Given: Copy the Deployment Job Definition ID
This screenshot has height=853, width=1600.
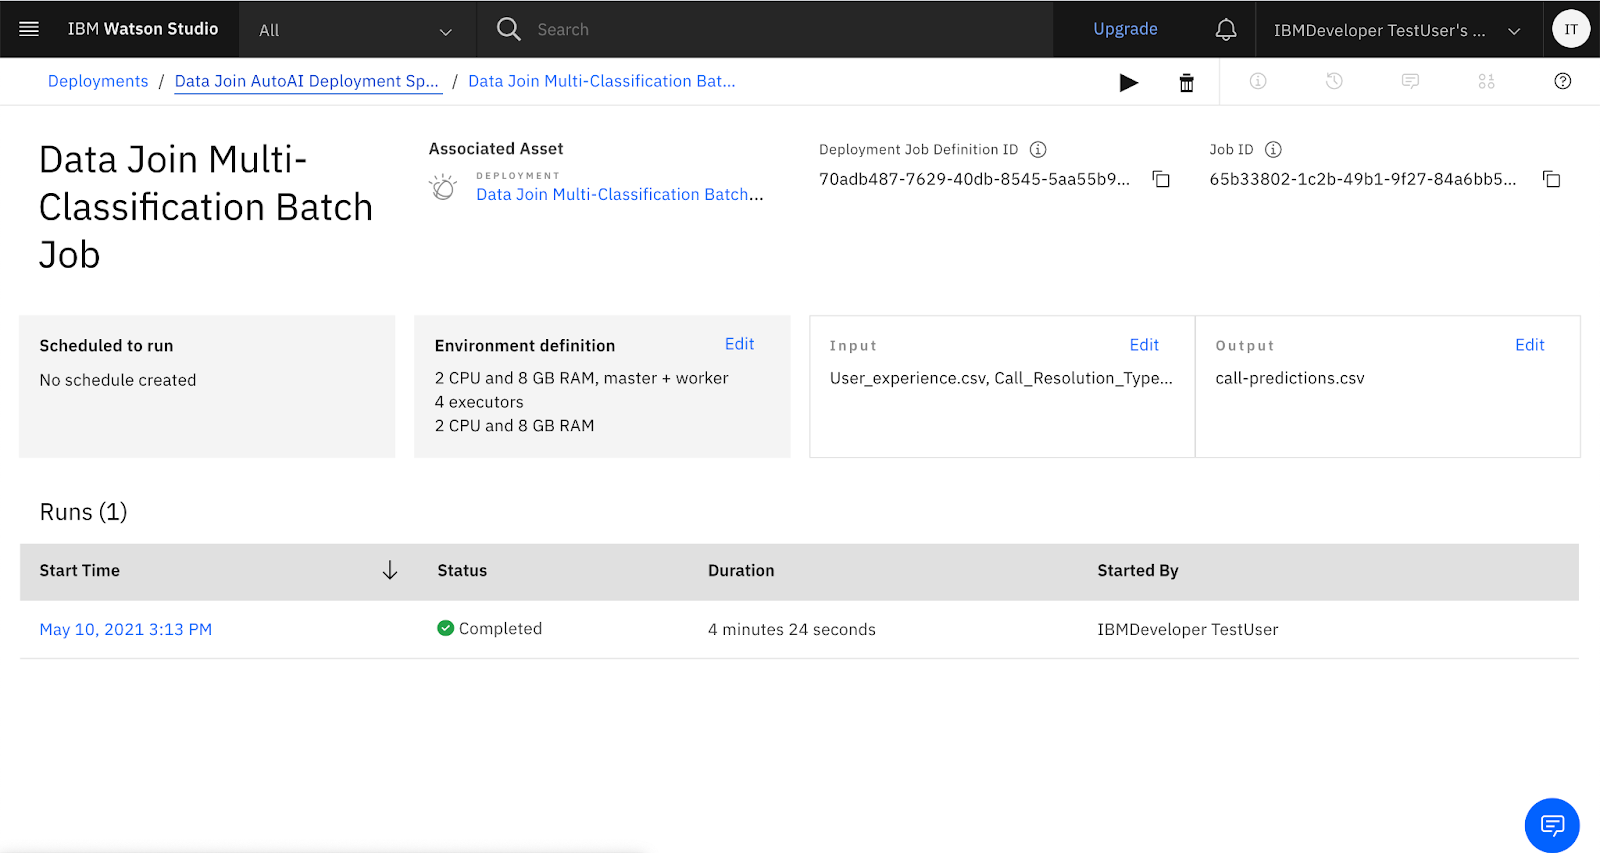Looking at the screenshot, I should (1161, 180).
